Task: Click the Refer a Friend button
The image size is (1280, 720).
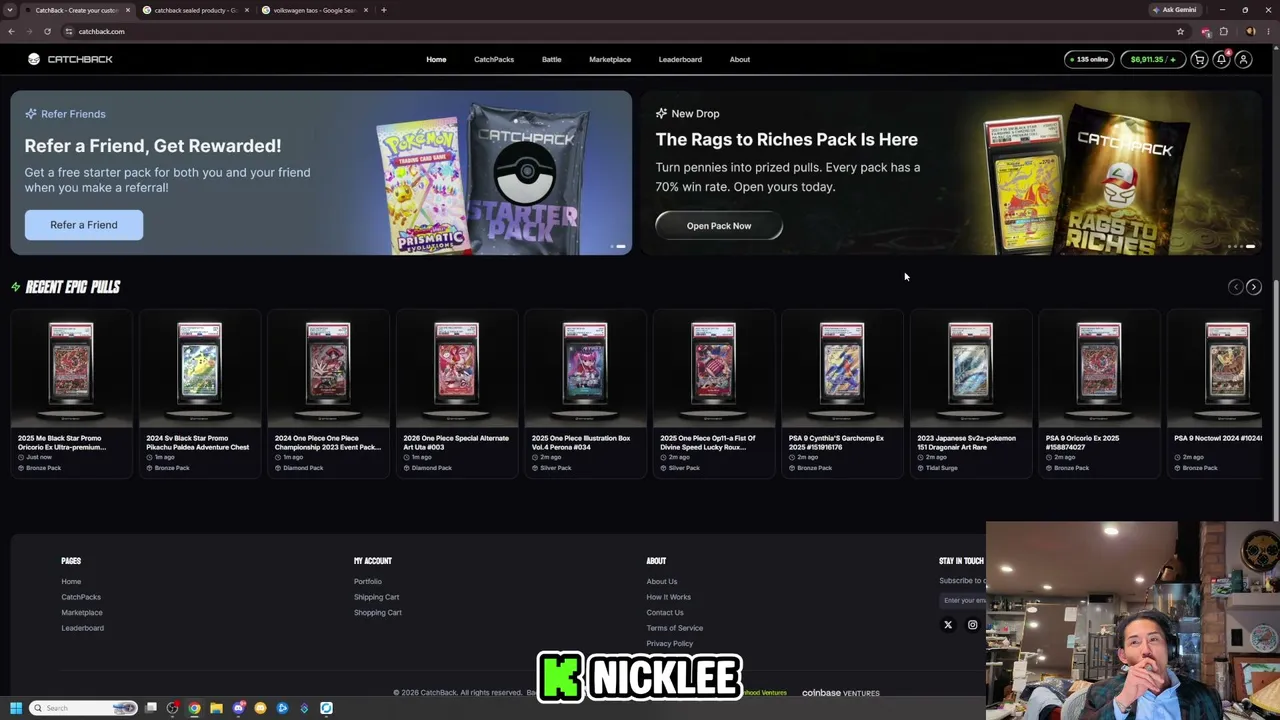Action: click(x=84, y=225)
